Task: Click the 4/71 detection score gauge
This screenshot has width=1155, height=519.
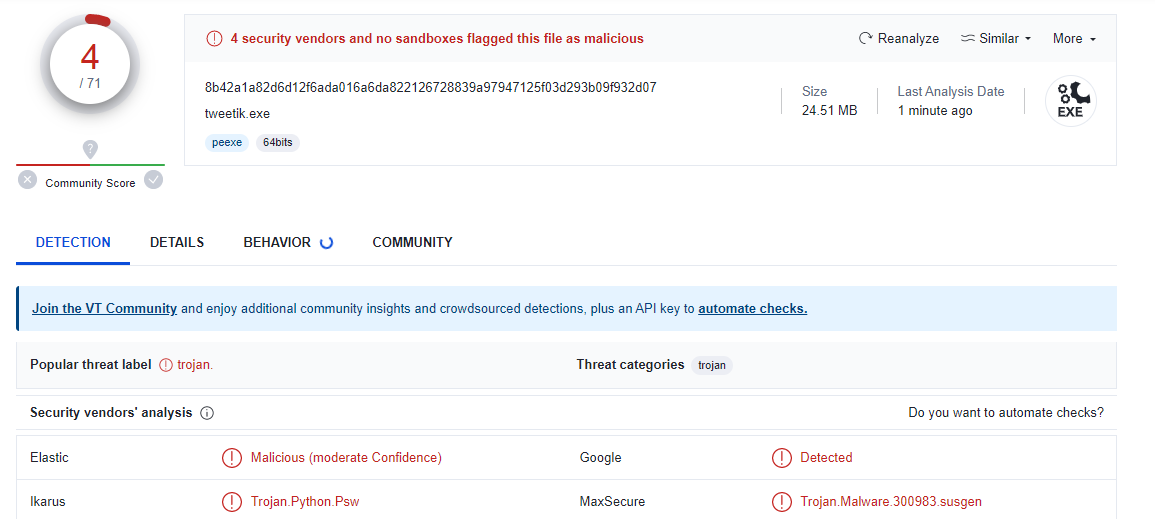Action: coord(90,66)
